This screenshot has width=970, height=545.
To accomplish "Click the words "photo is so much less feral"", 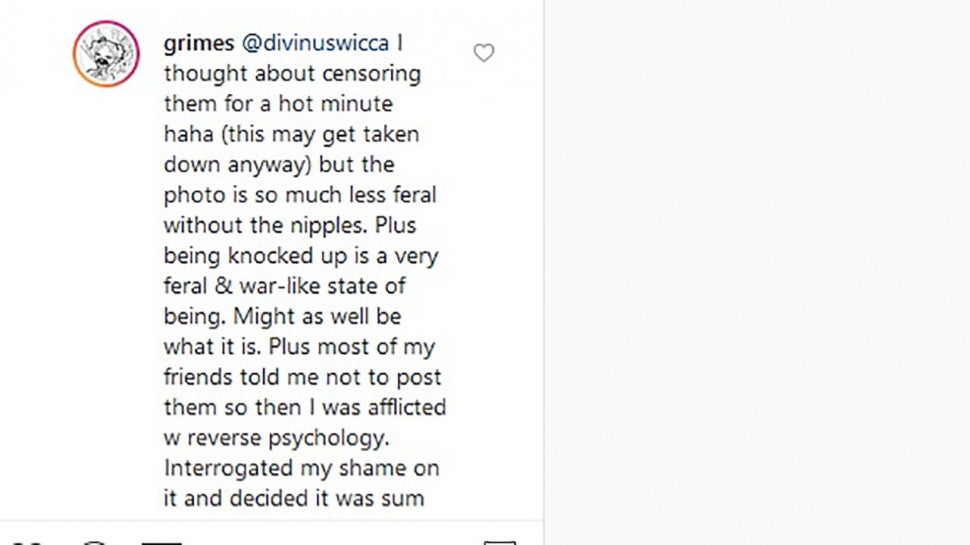I will pos(300,195).
